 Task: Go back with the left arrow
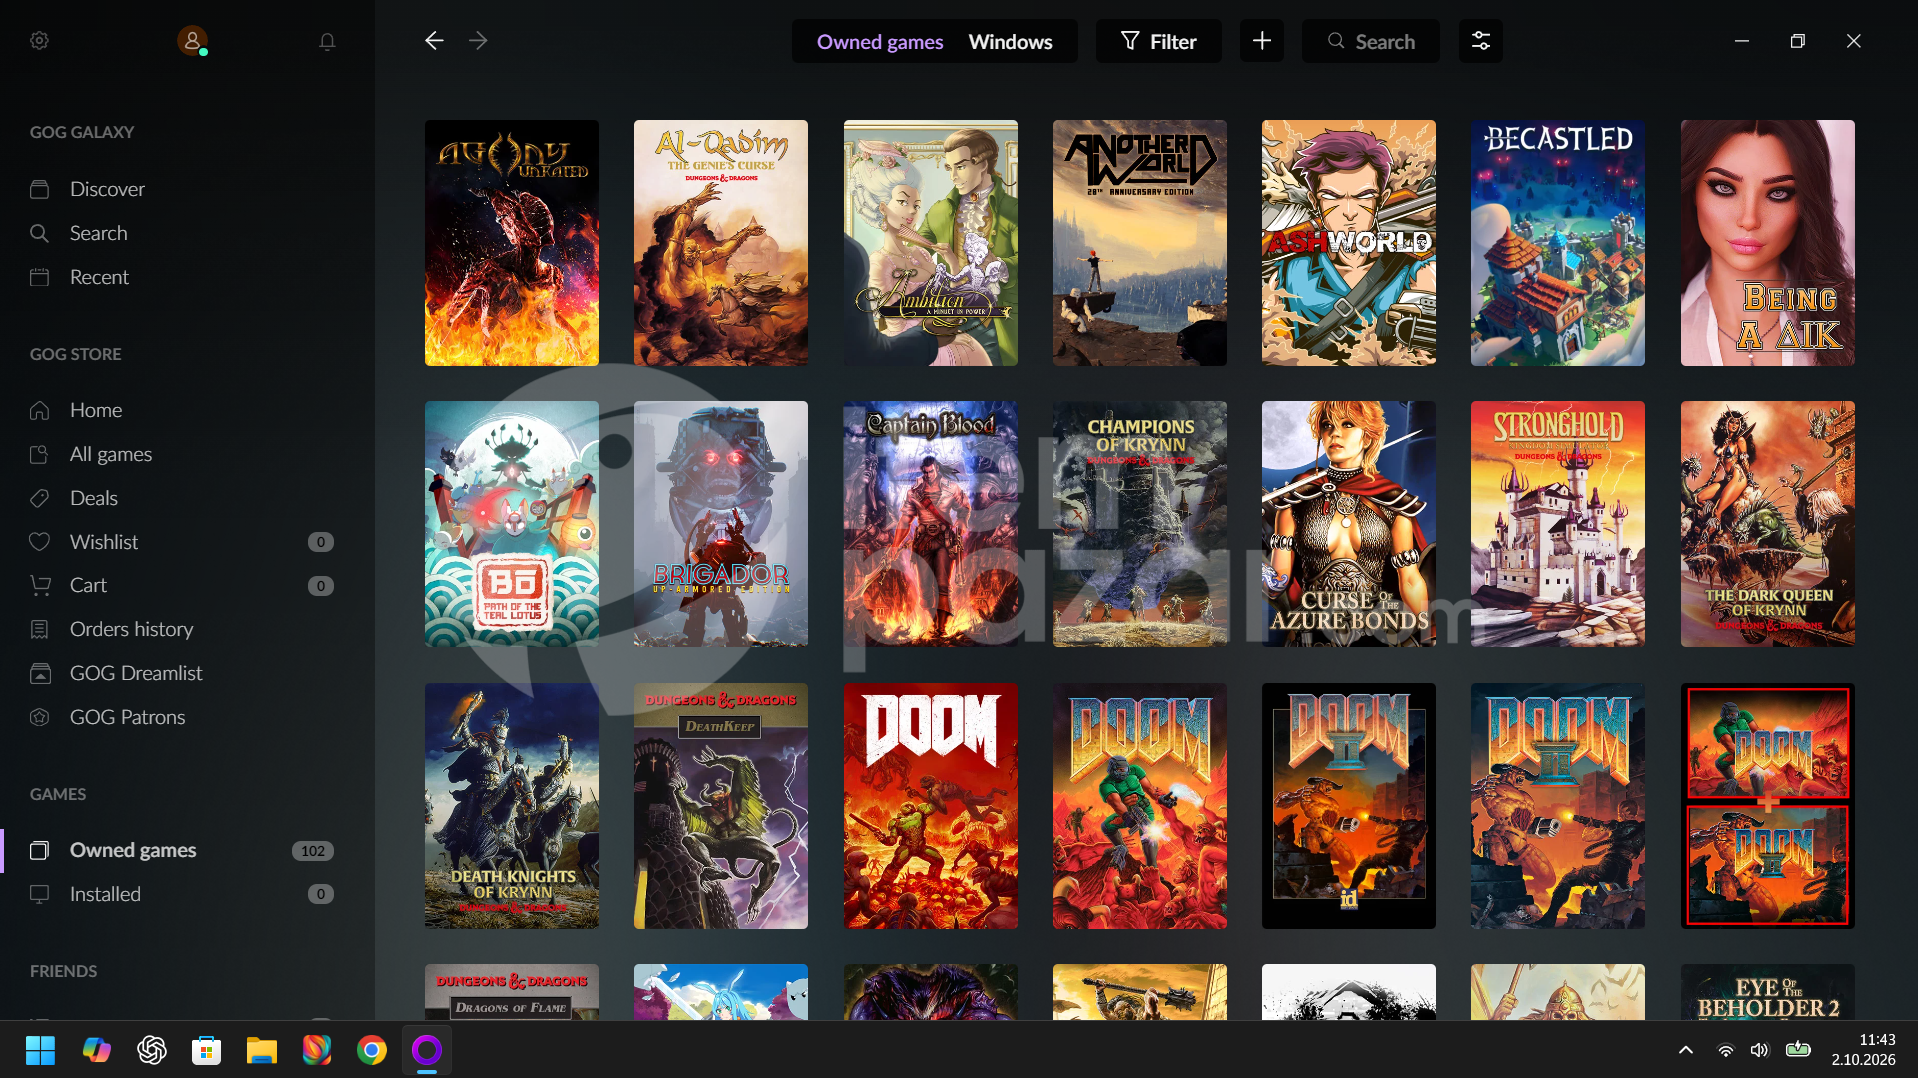(x=434, y=41)
